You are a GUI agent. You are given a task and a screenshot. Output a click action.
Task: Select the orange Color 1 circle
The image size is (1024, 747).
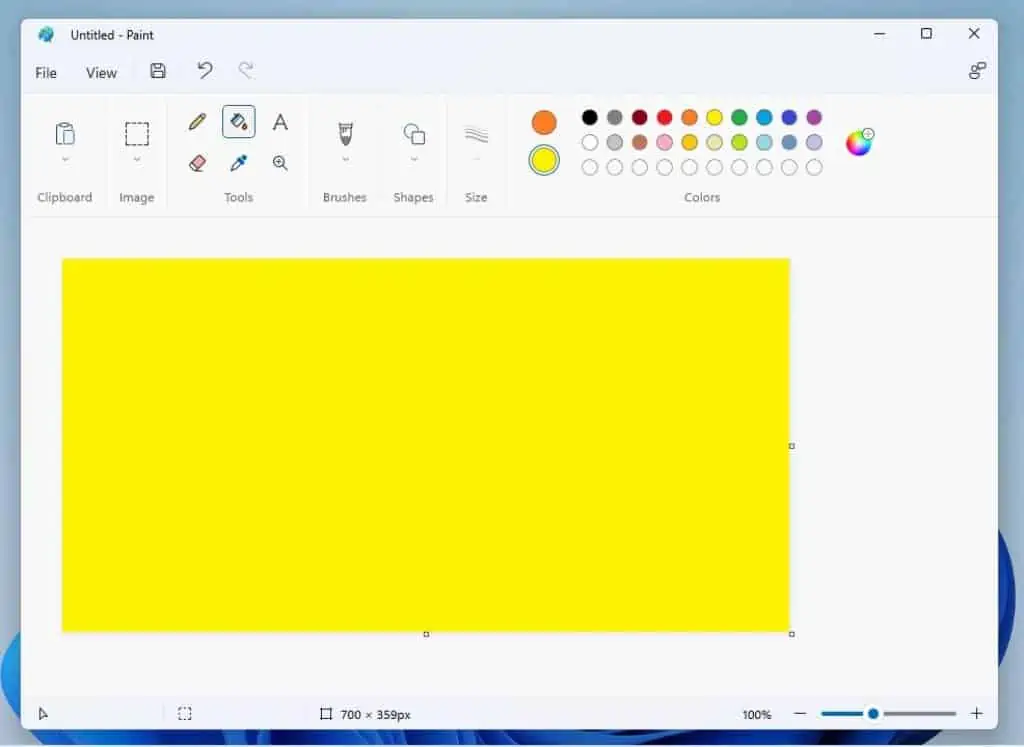click(x=544, y=123)
